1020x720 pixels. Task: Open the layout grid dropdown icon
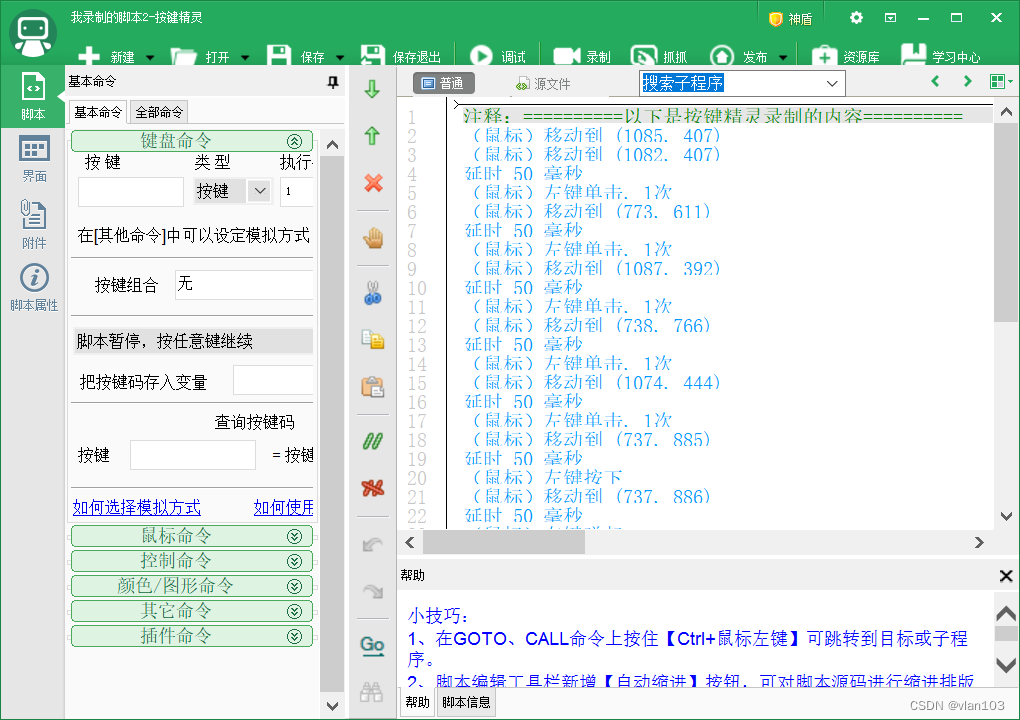(1000, 81)
